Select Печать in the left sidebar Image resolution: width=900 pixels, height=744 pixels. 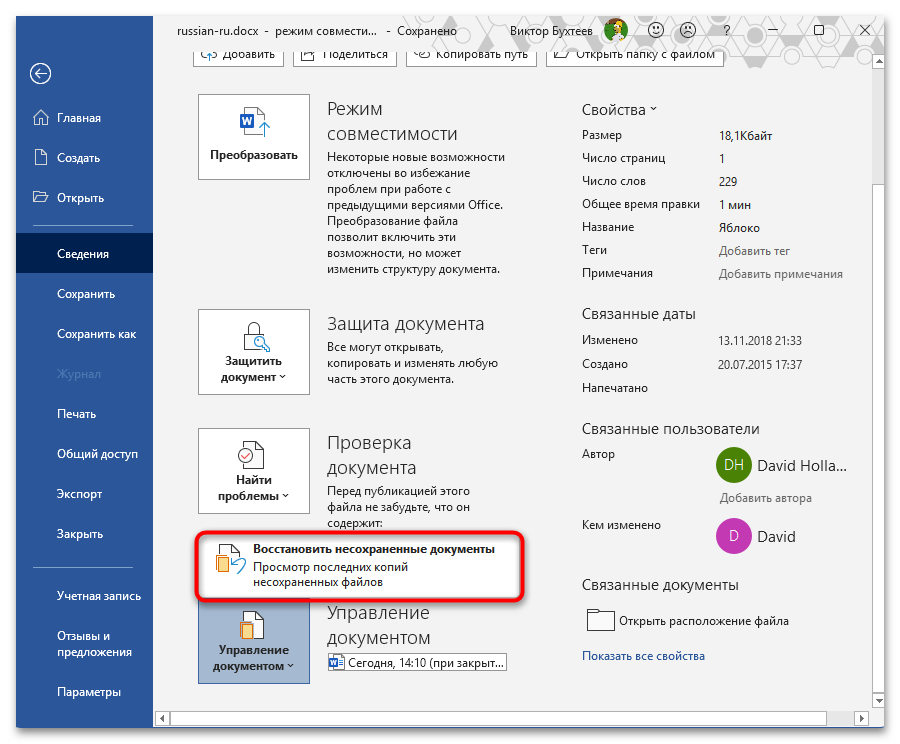pos(76,414)
